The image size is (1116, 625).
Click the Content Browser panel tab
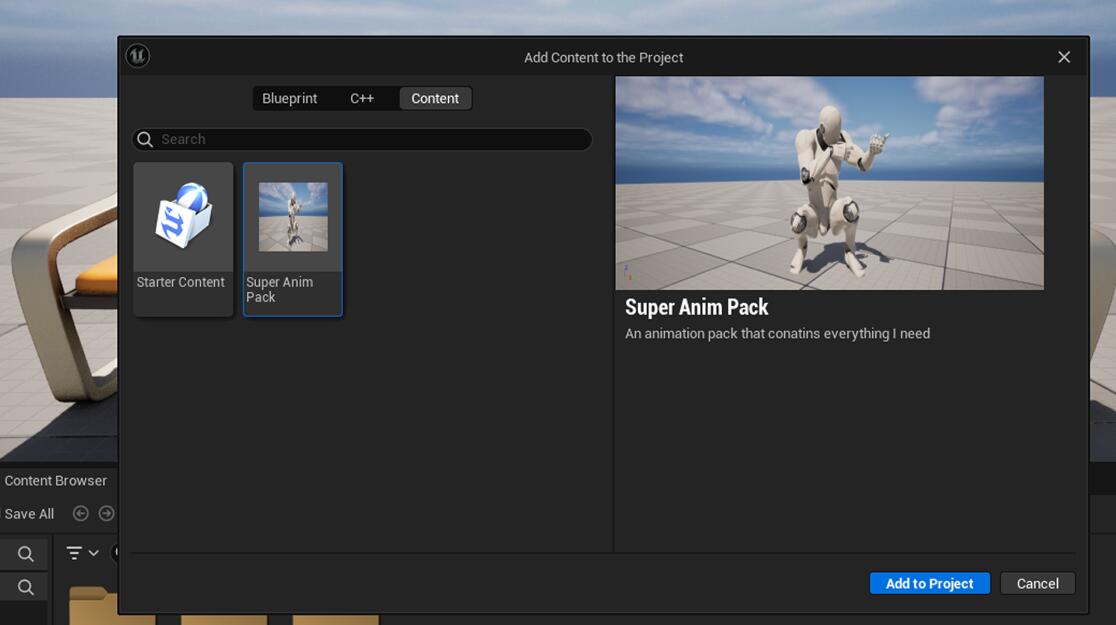coord(55,481)
